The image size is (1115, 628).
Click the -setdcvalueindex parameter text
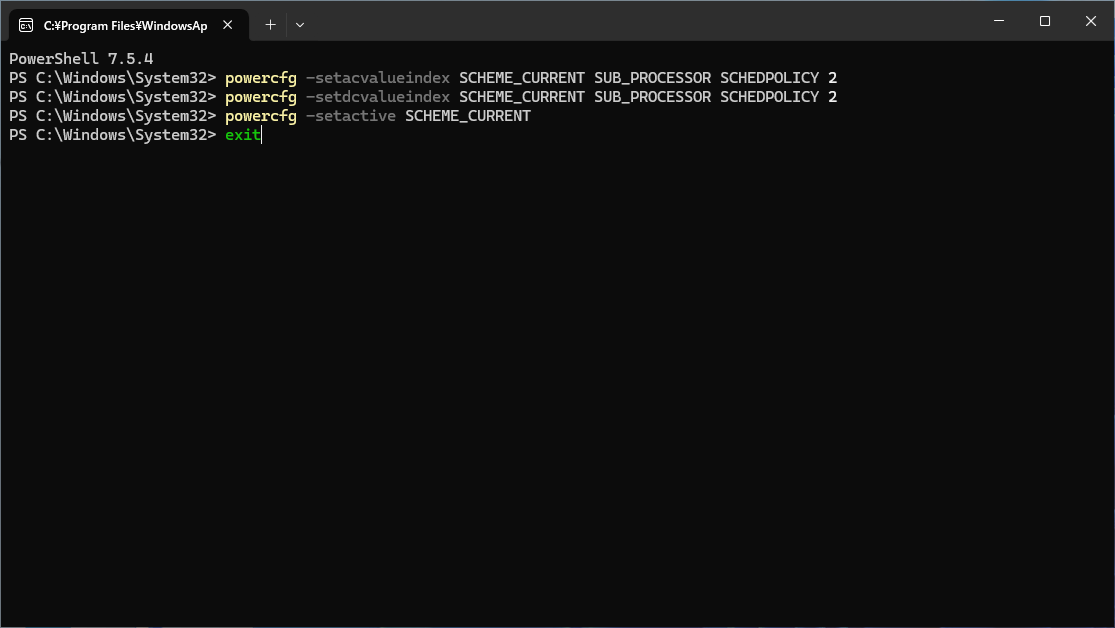click(x=378, y=97)
